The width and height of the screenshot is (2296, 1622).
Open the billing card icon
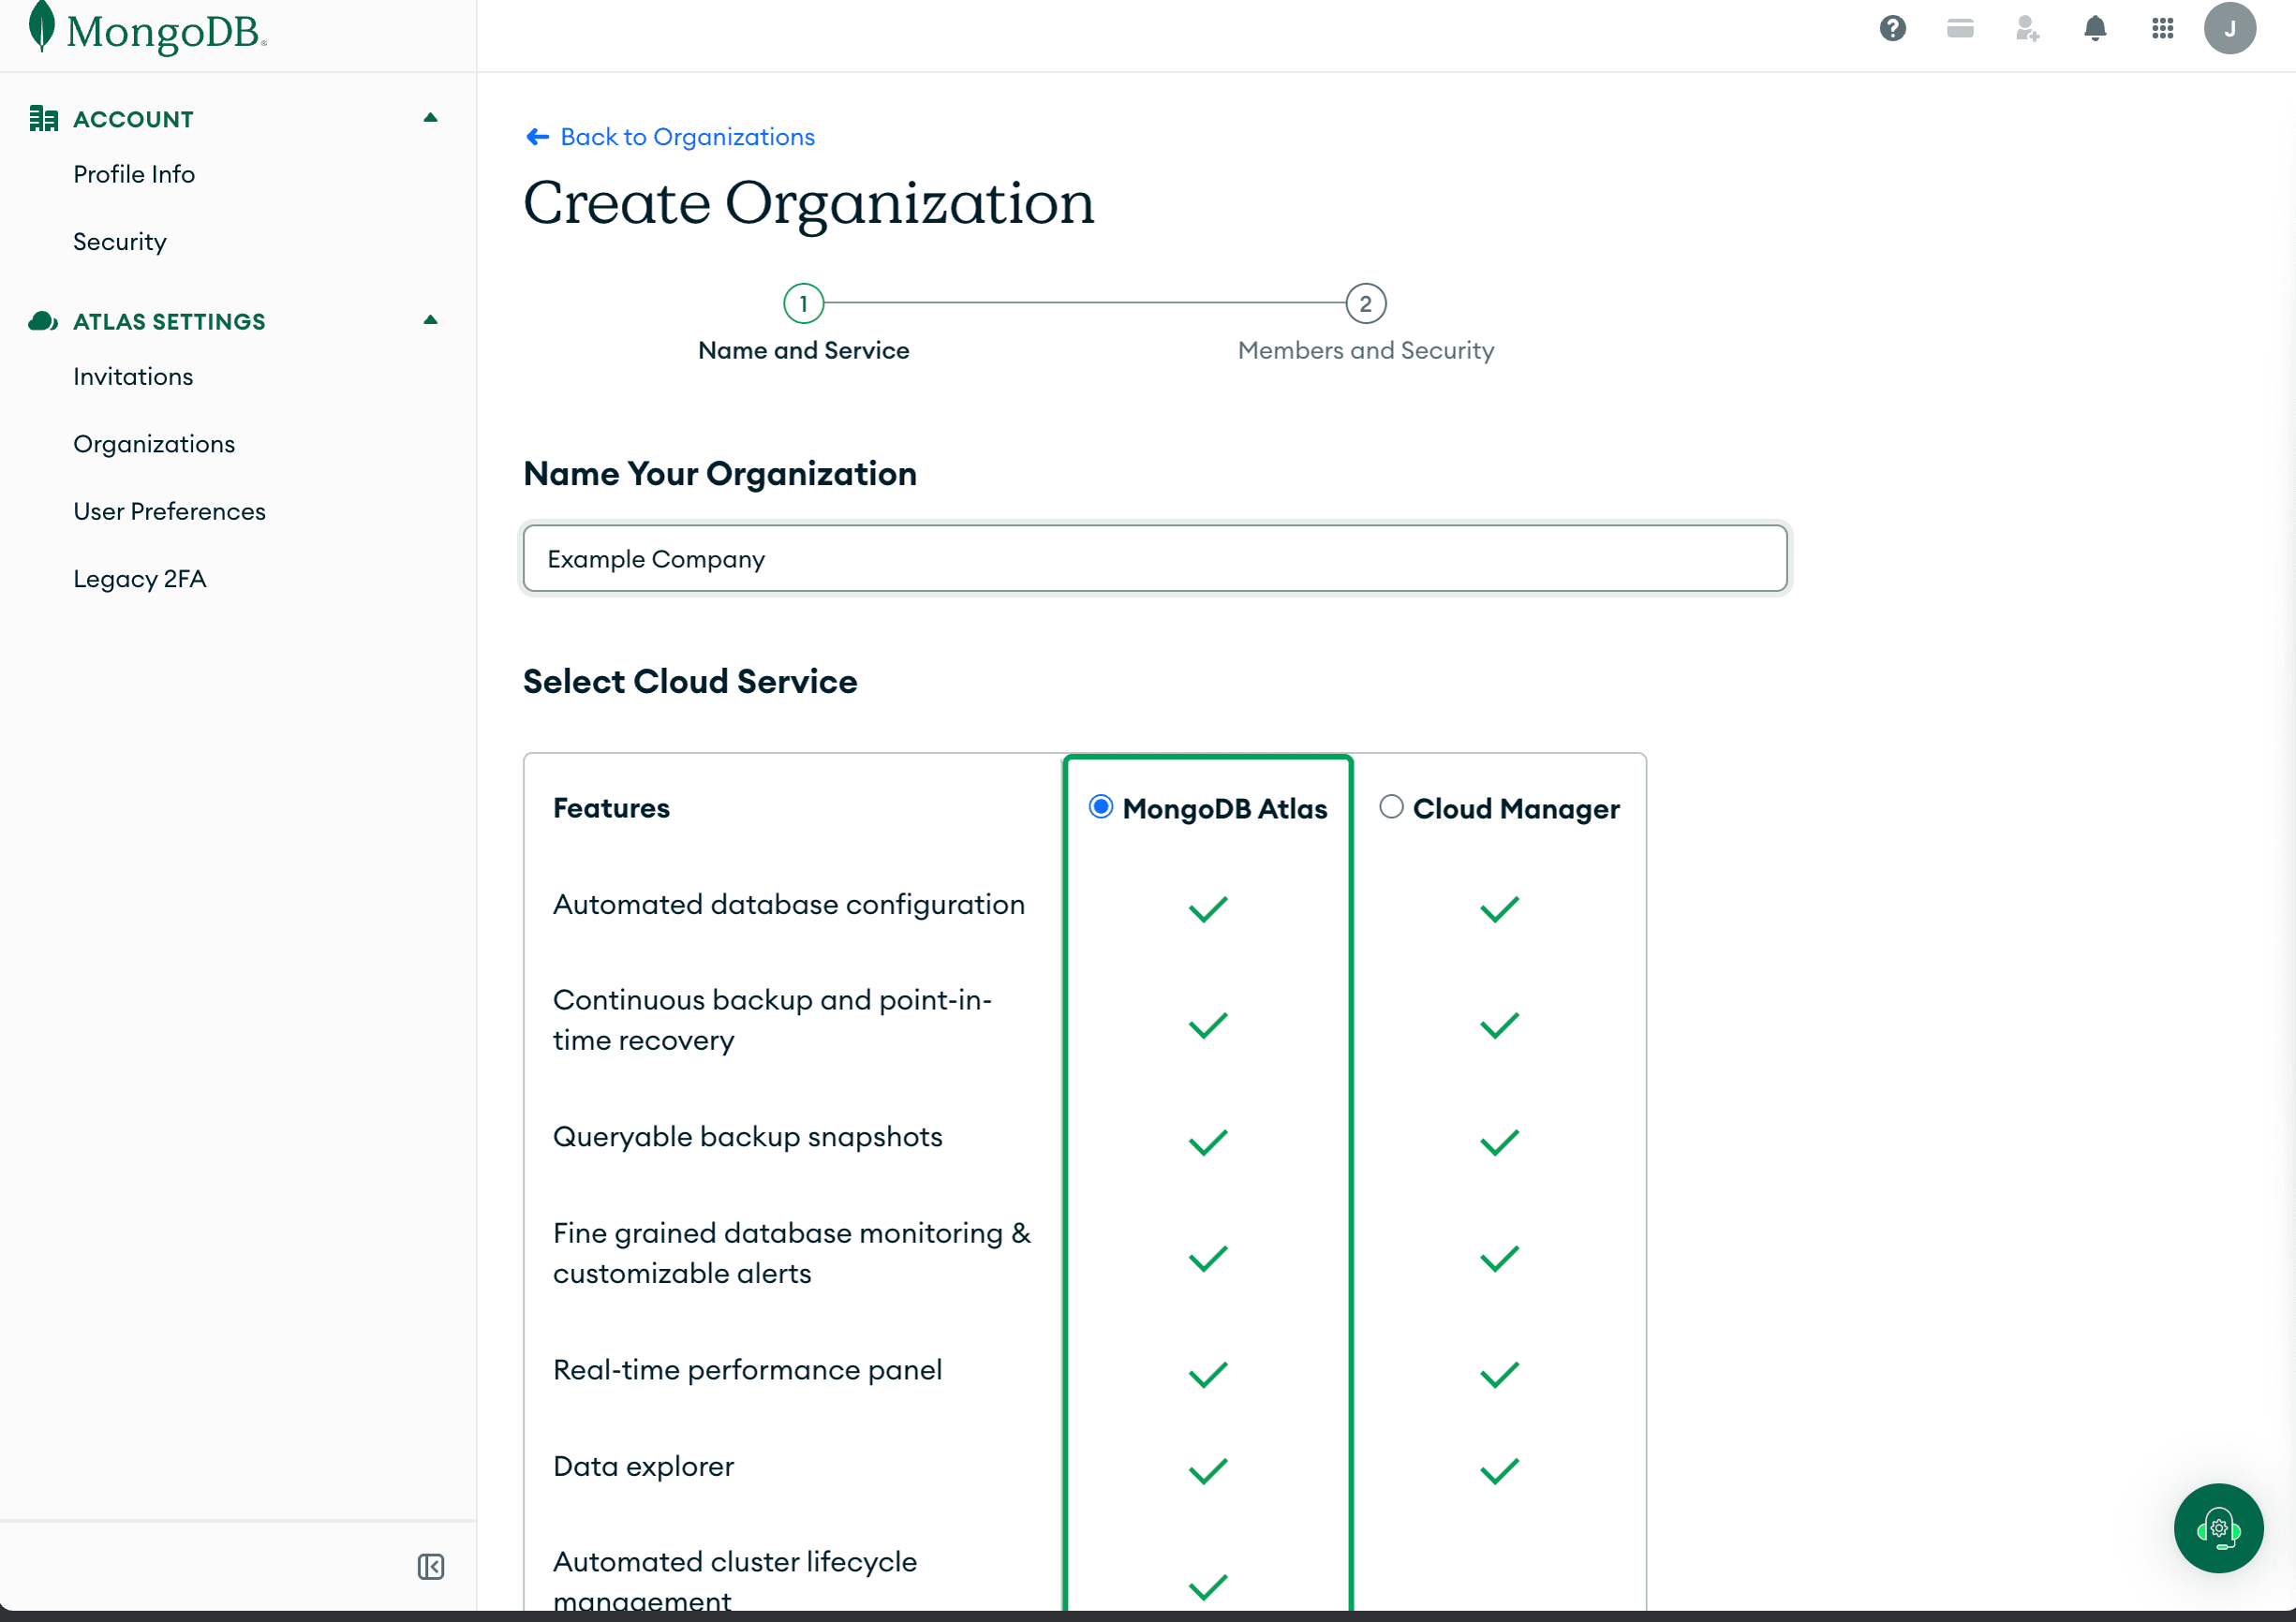(x=1960, y=28)
